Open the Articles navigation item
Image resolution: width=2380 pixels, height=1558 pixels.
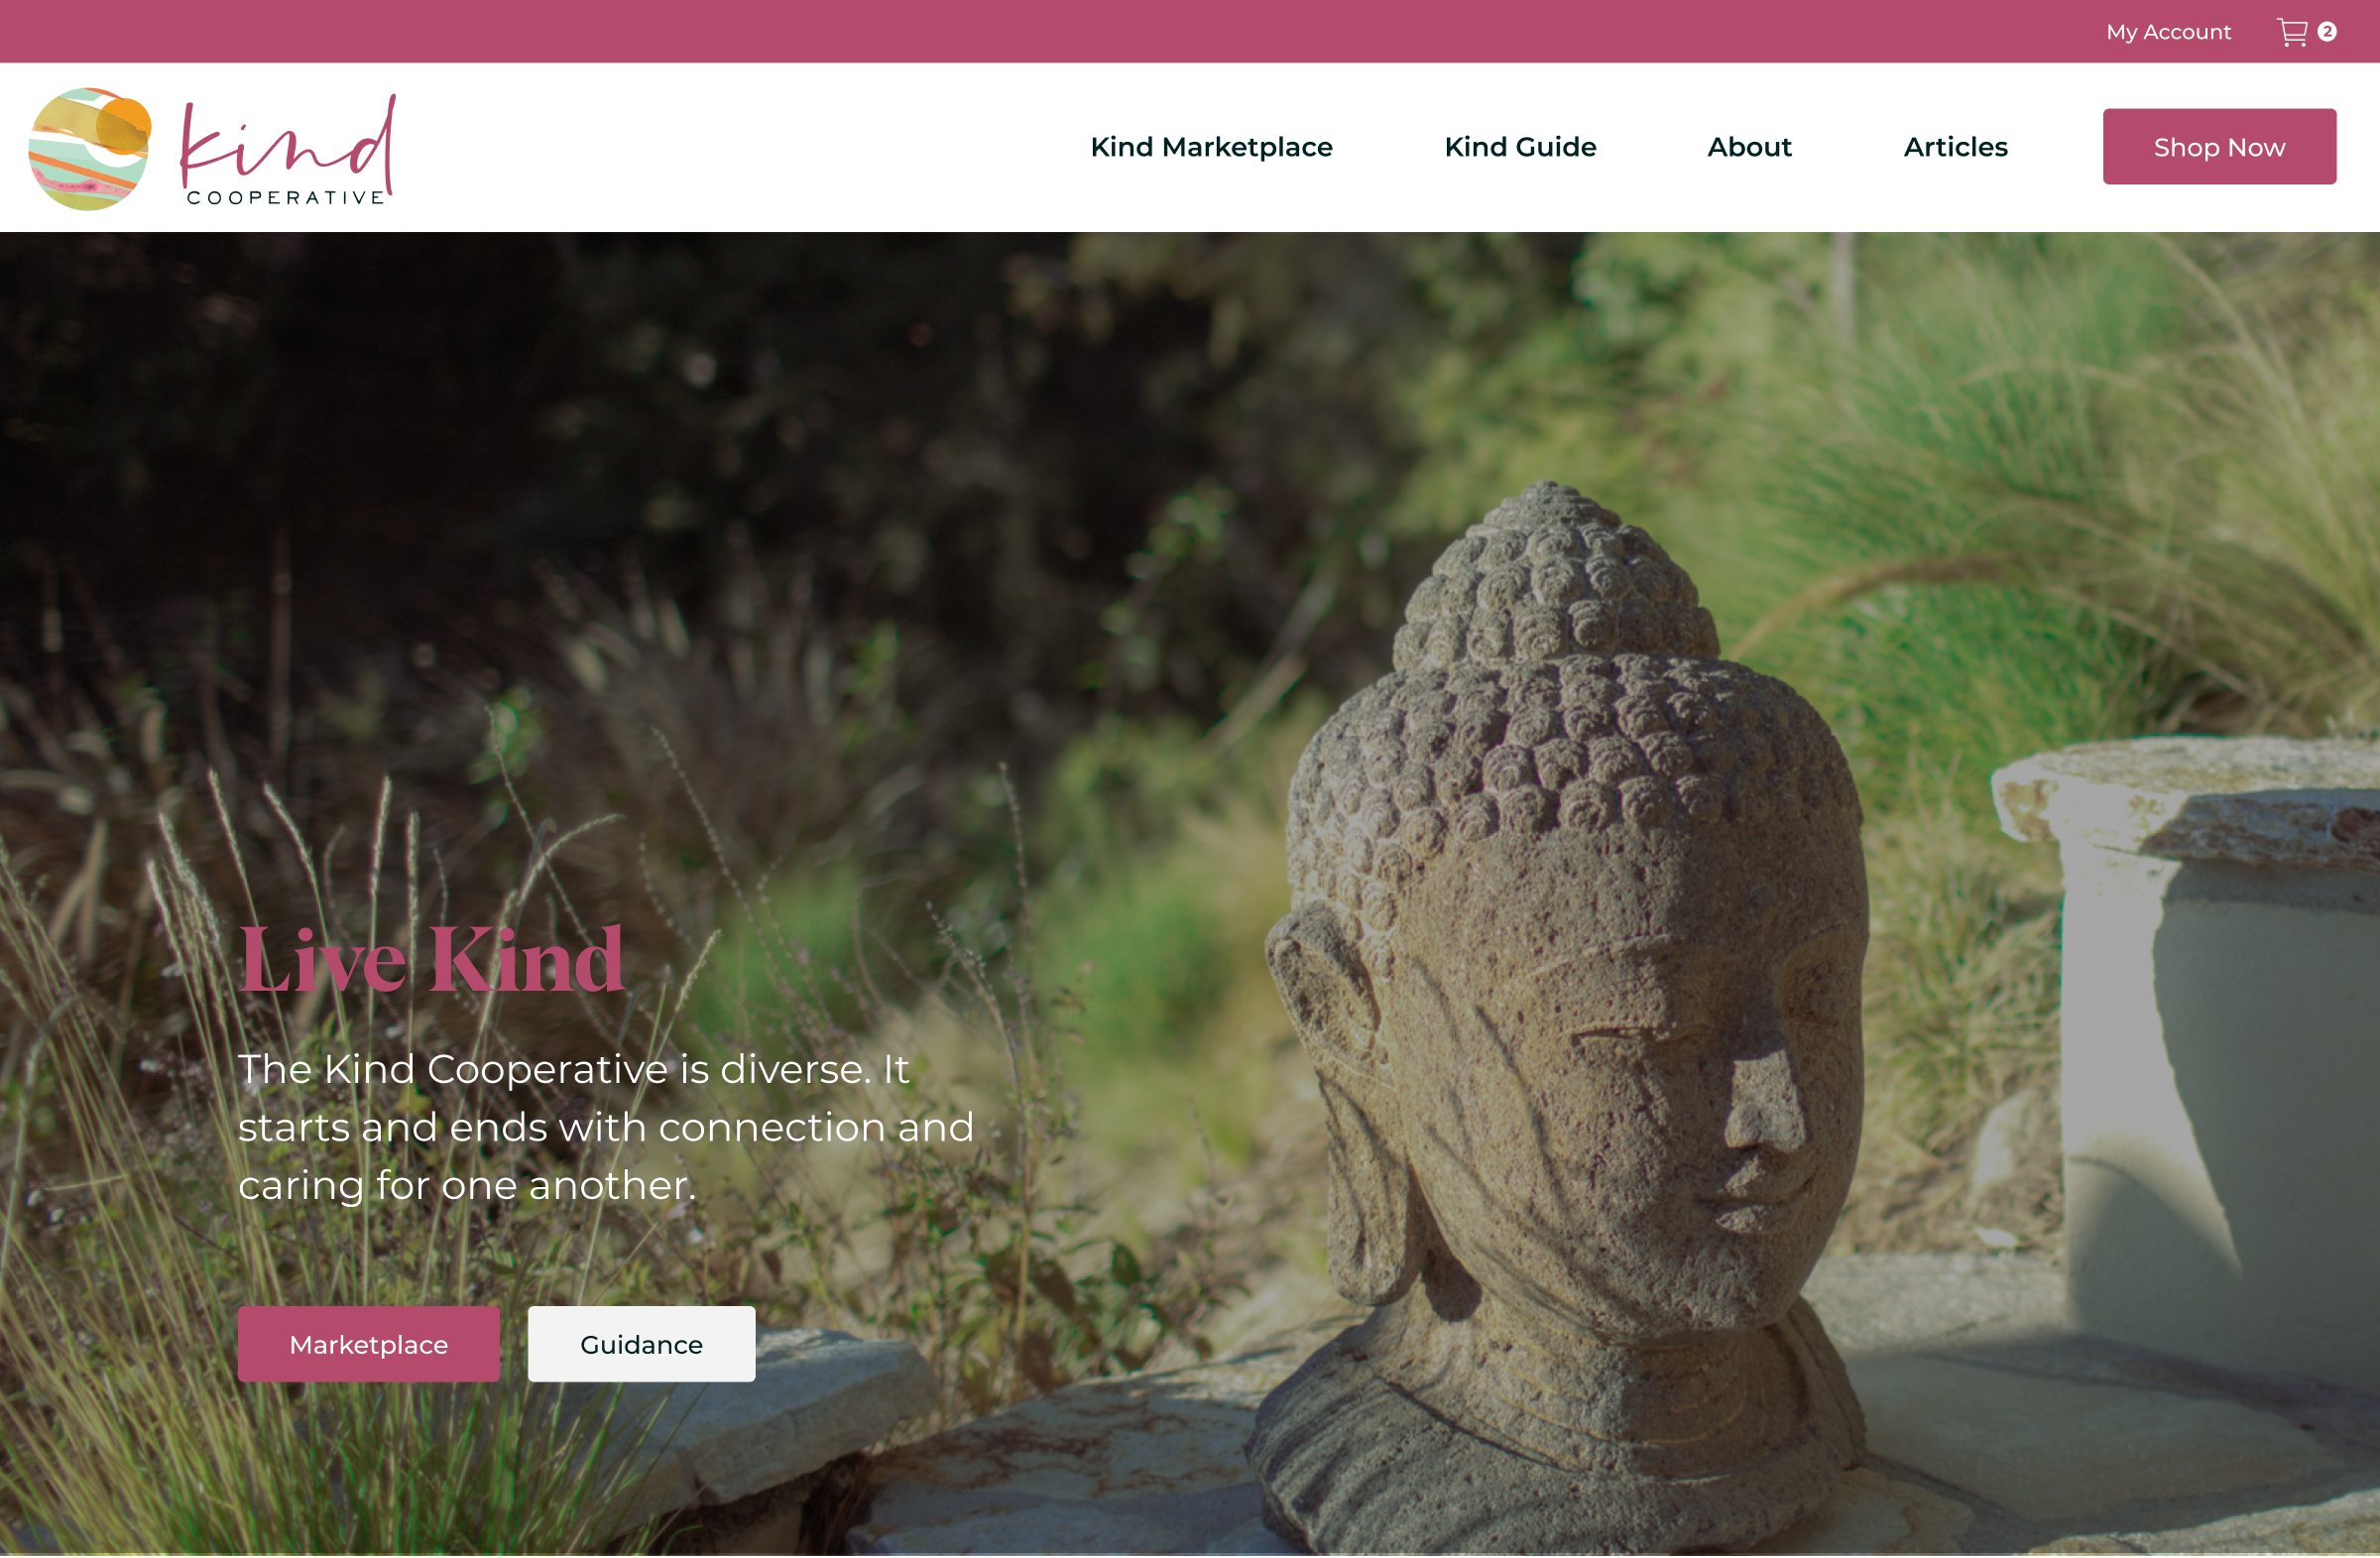[1955, 147]
